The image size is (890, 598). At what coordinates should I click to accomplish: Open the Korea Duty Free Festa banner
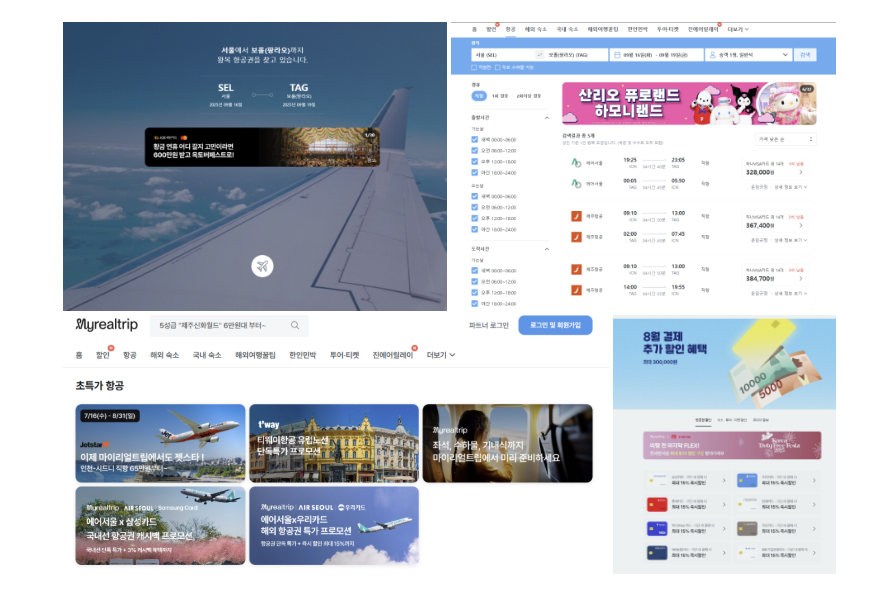click(732, 445)
